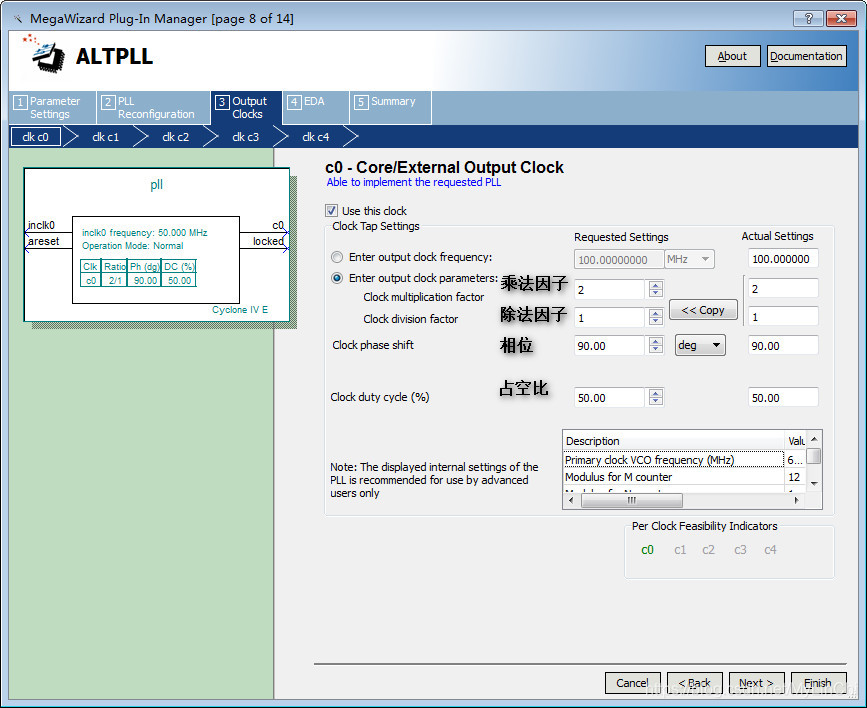This screenshot has height=708, width=867.
Task: Click the pll block diagram preview
Action: [157, 244]
